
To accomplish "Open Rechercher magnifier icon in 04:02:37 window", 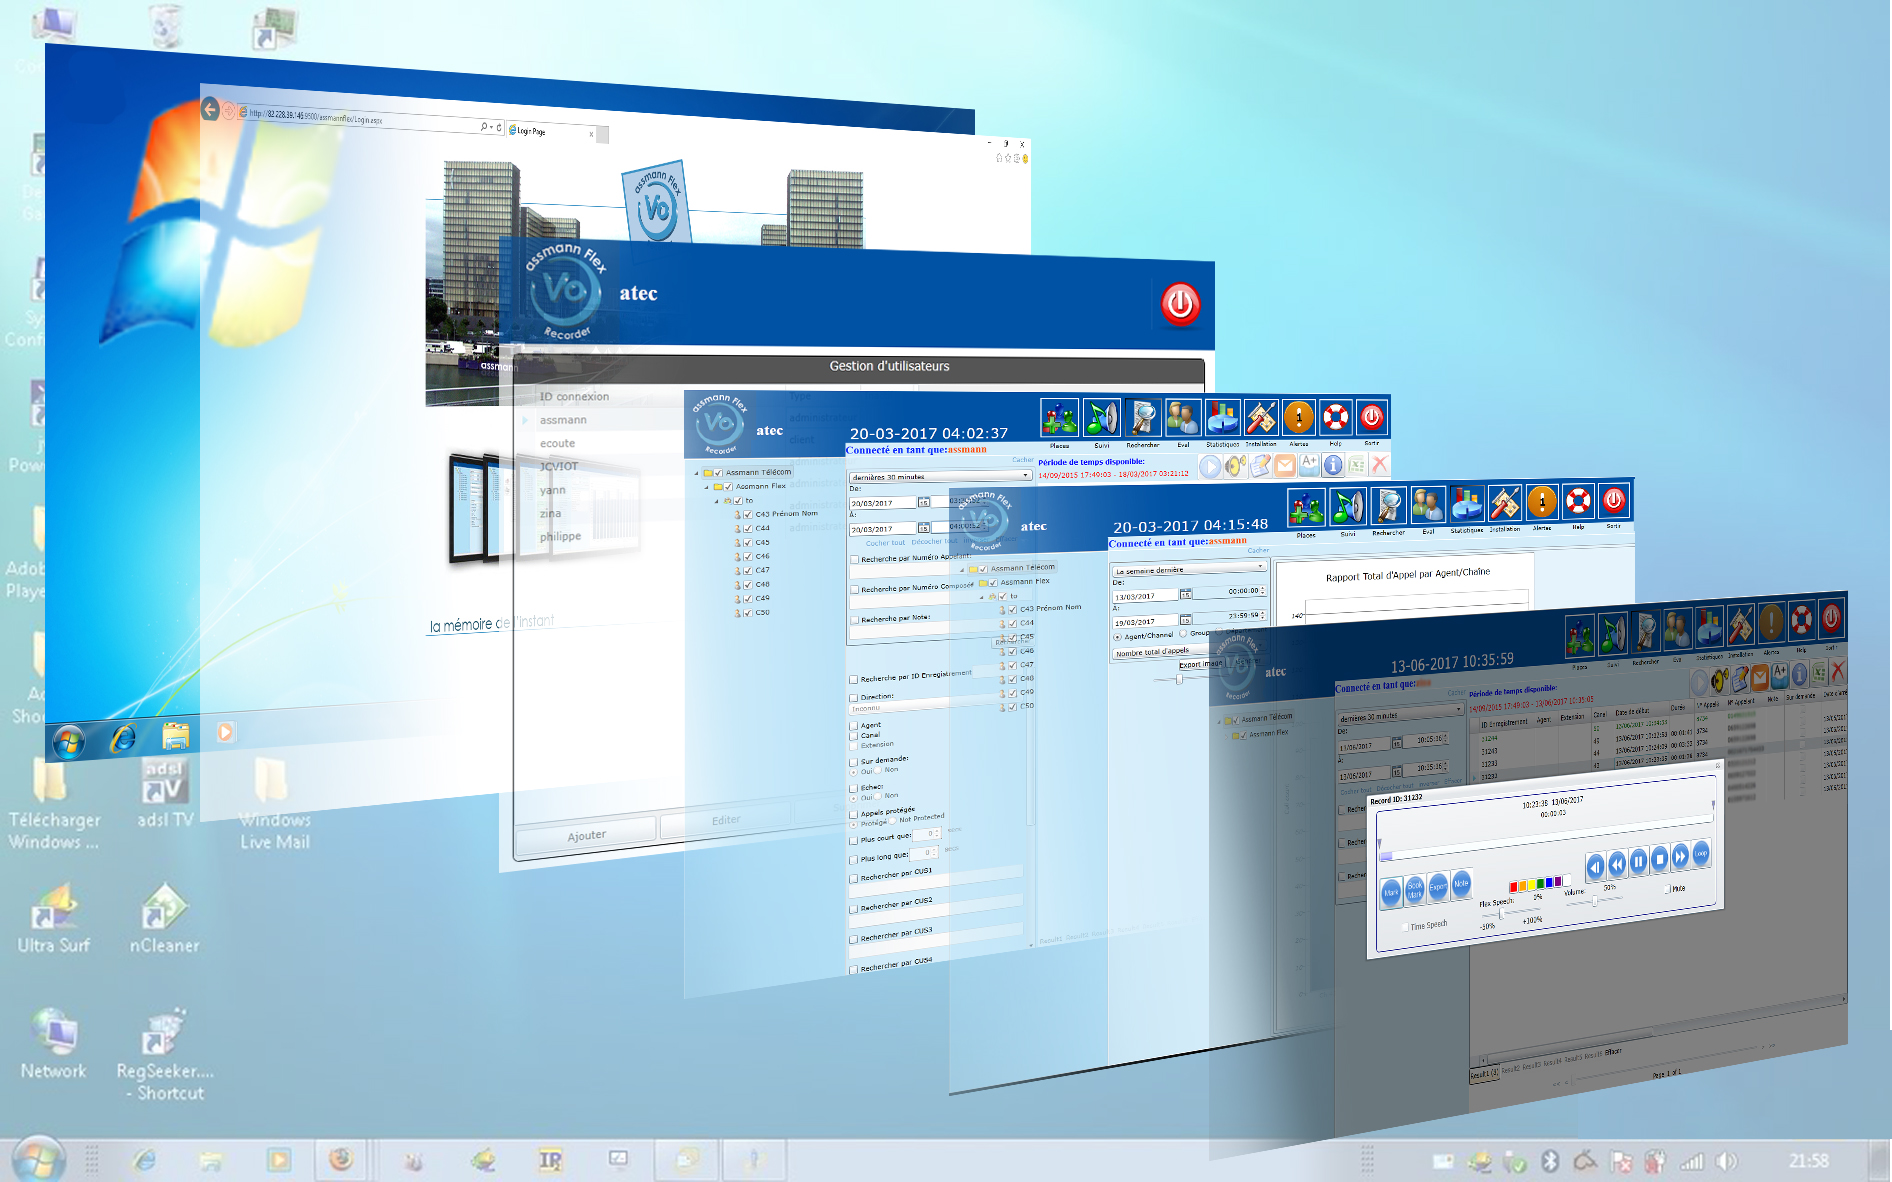I will click(x=1142, y=418).
